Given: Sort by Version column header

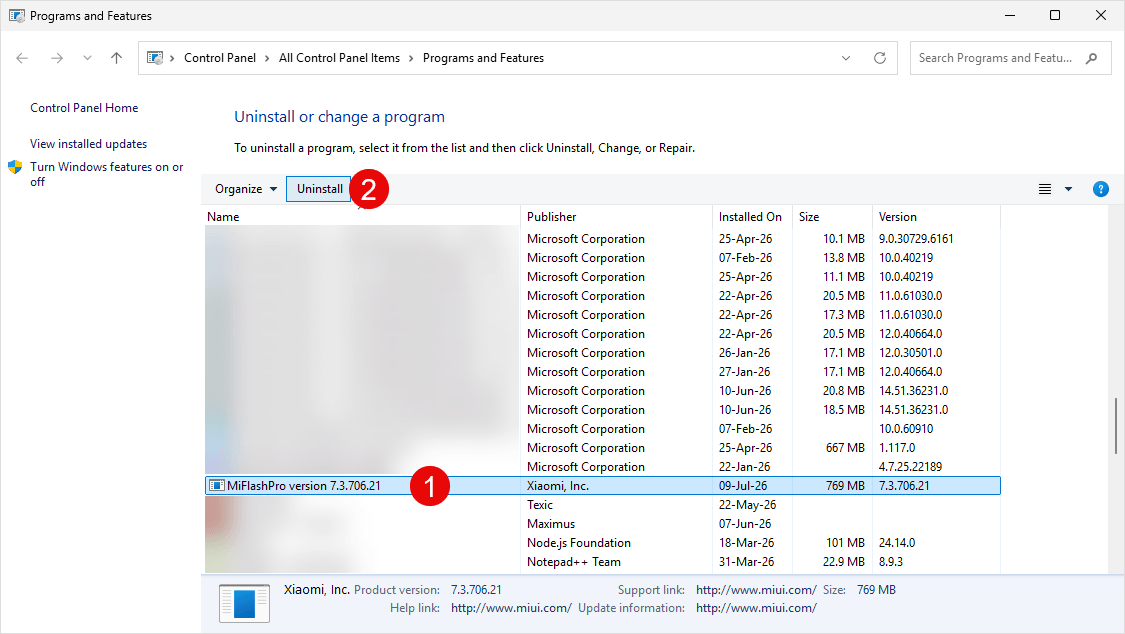Looking at the screenshot, I should point(936,217).
